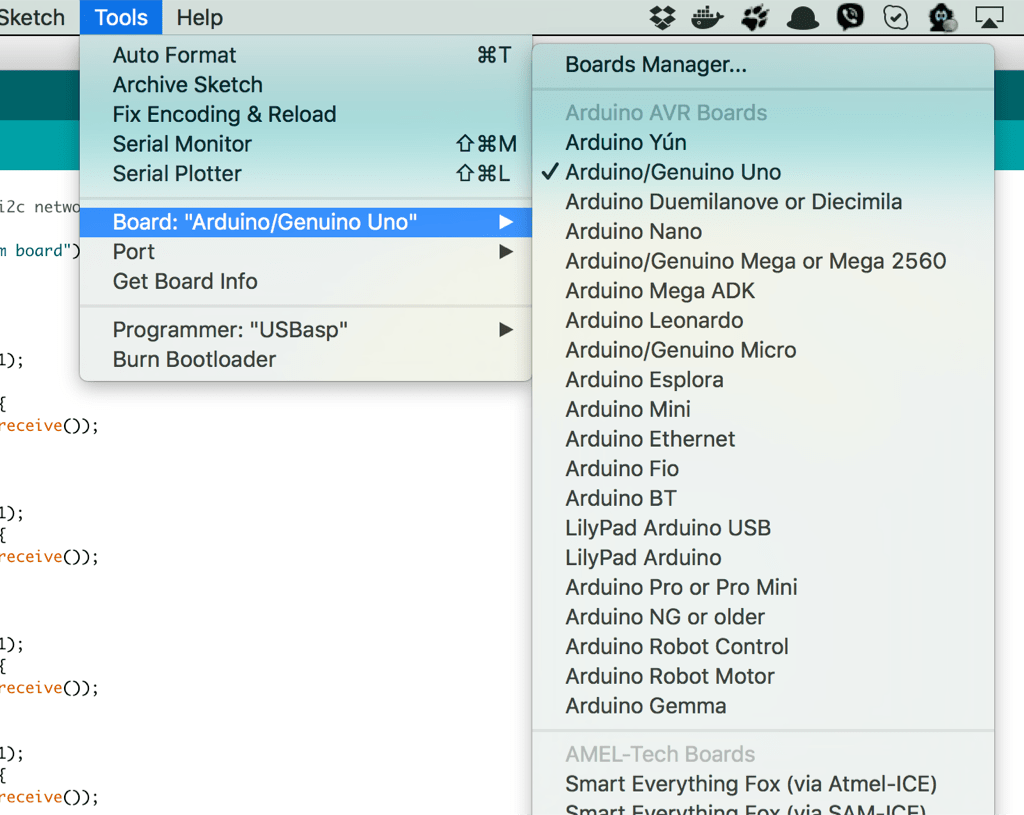Choose Arduino Robot Control board
Image resolution: width=1024 pixels, height=815 pixels.
[x=763, y=647]
